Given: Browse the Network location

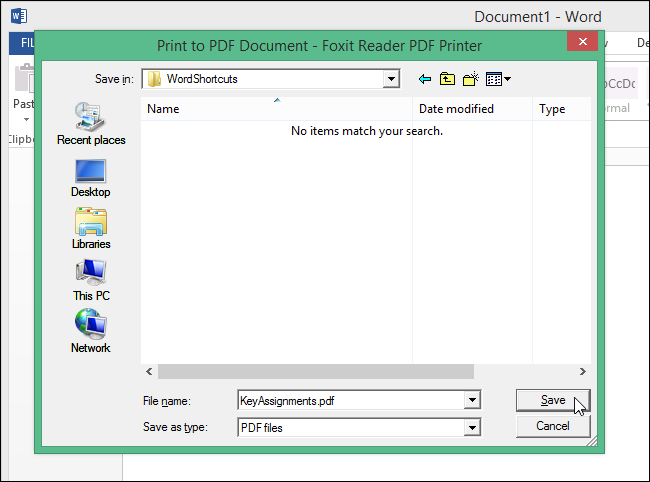Looking at the screenshot, I should [x=91, y=331].
